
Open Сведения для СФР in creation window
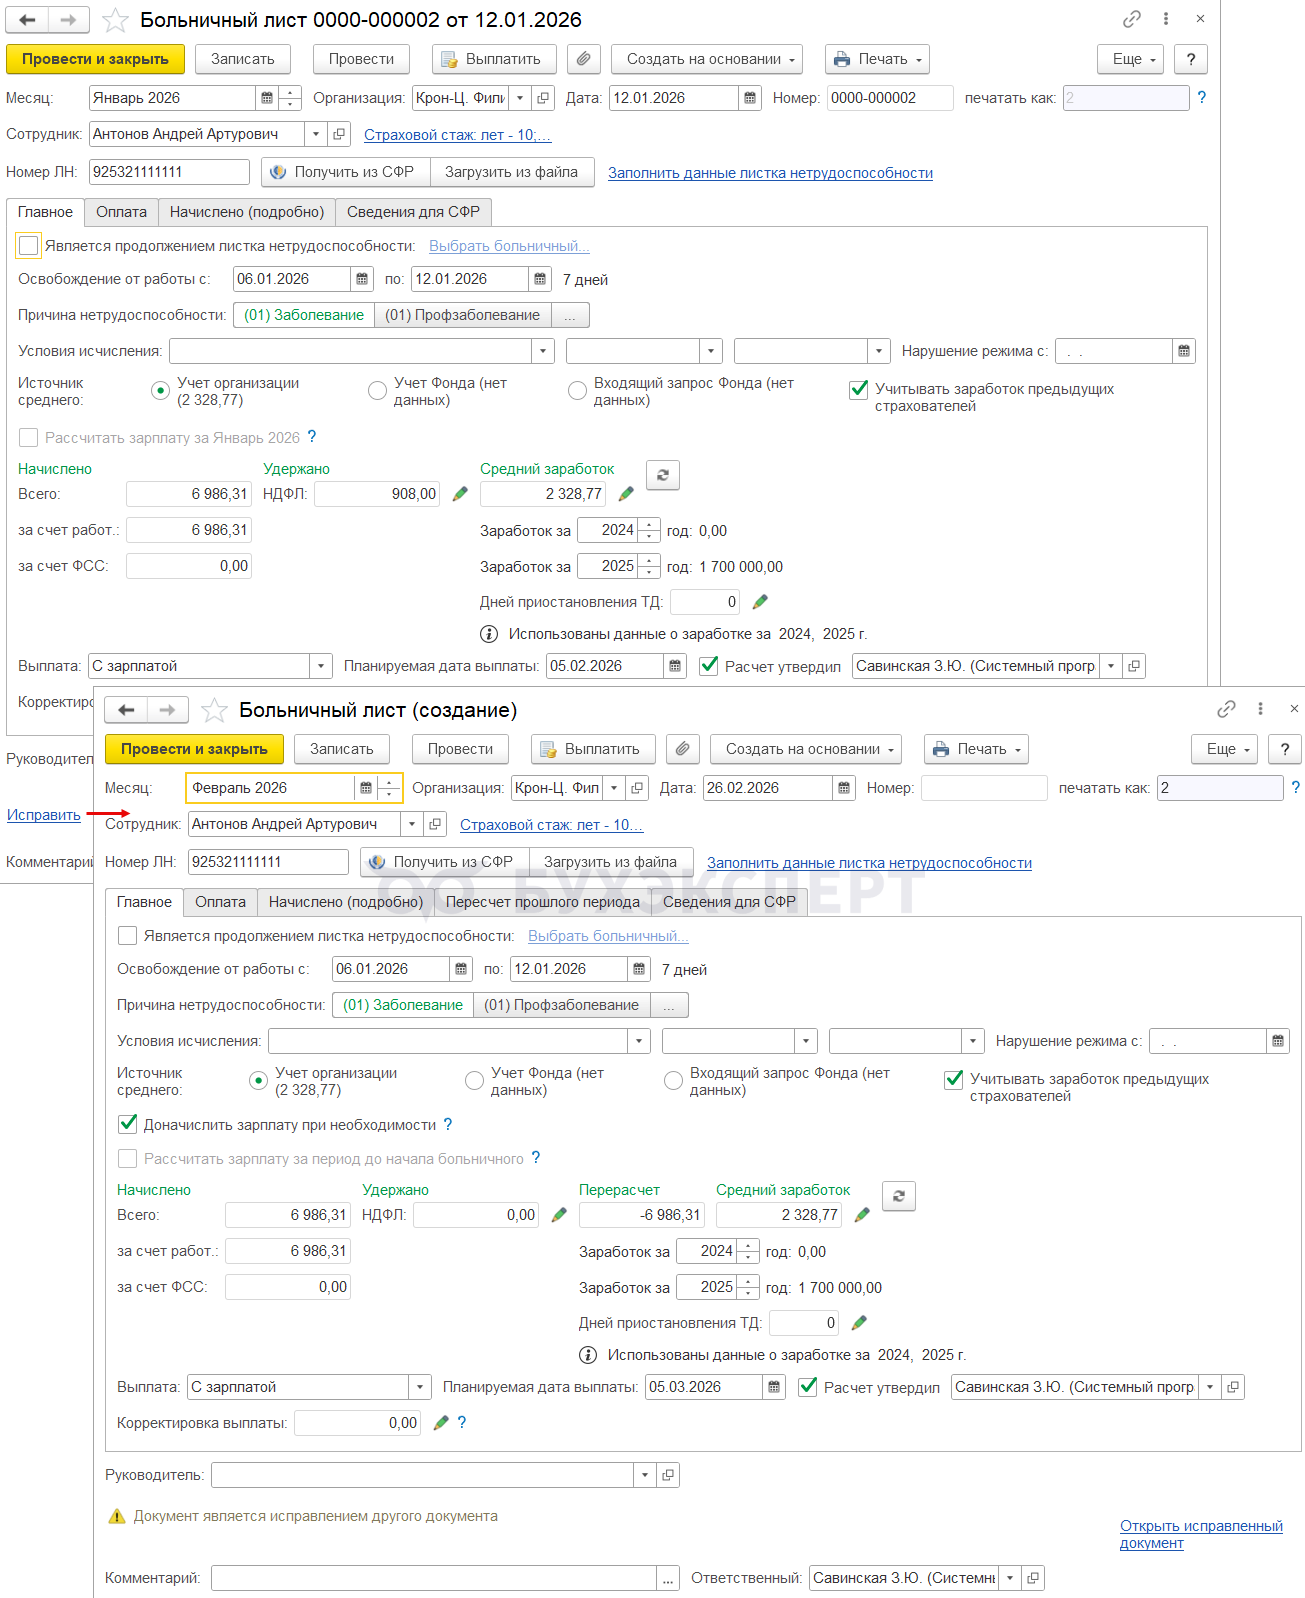(730, 902)
